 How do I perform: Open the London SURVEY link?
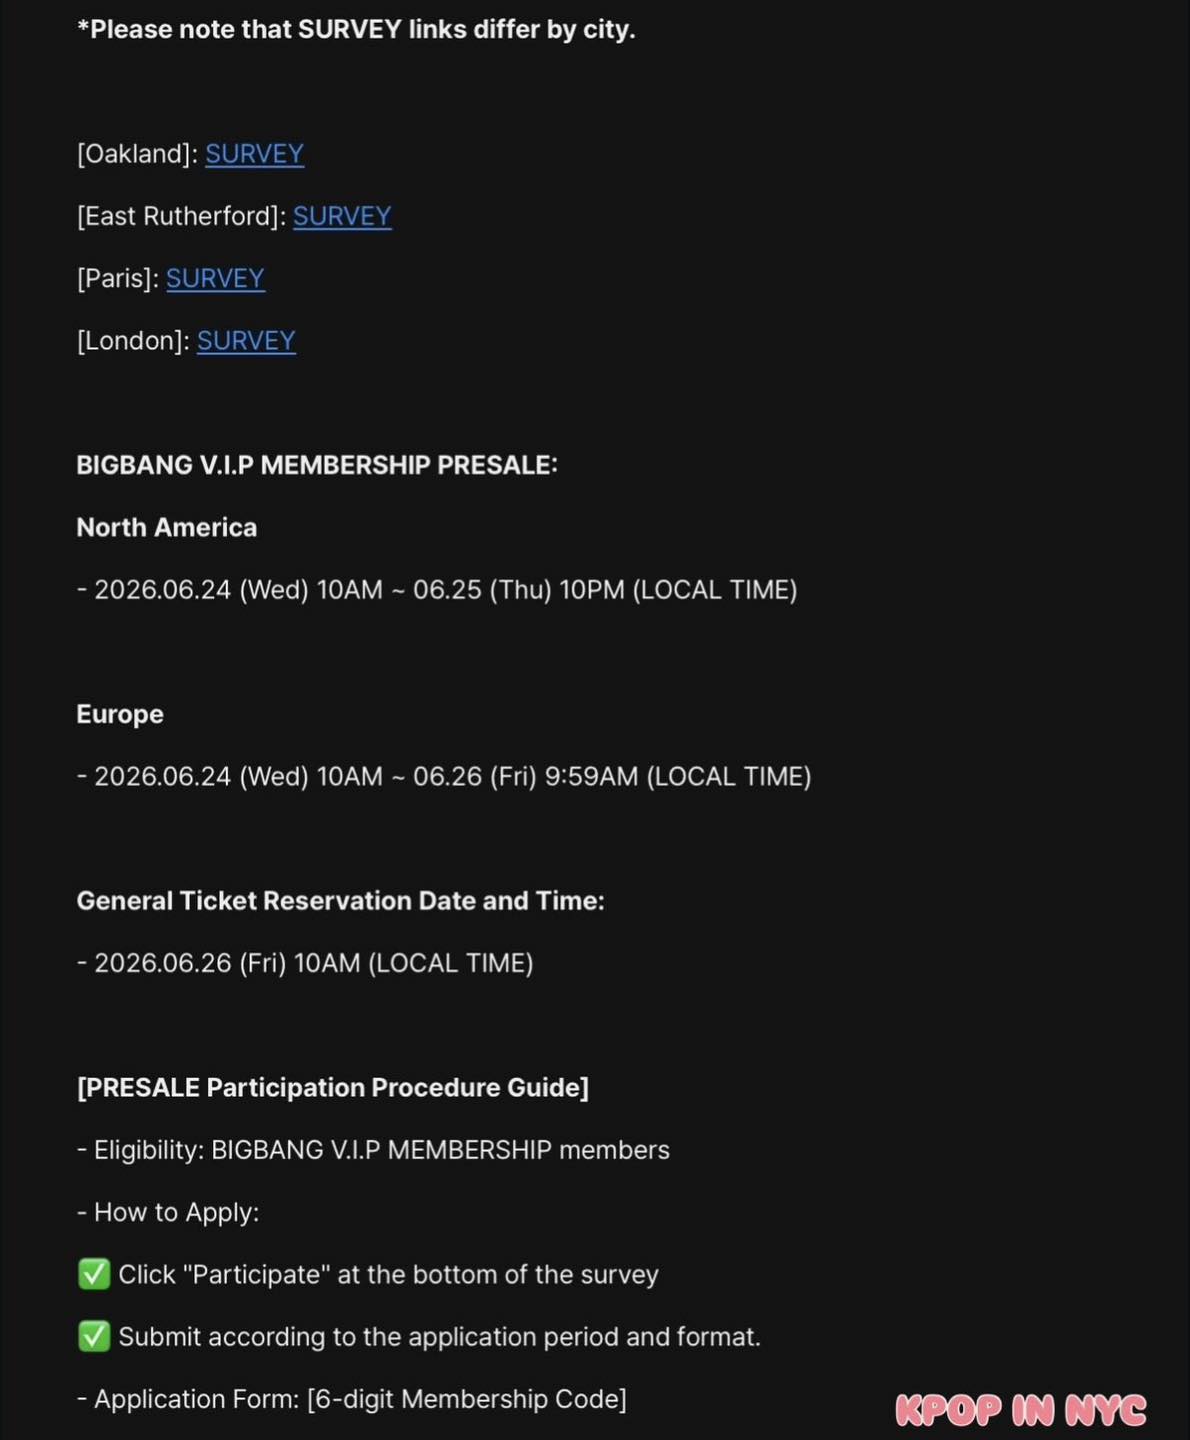[246, 341]
